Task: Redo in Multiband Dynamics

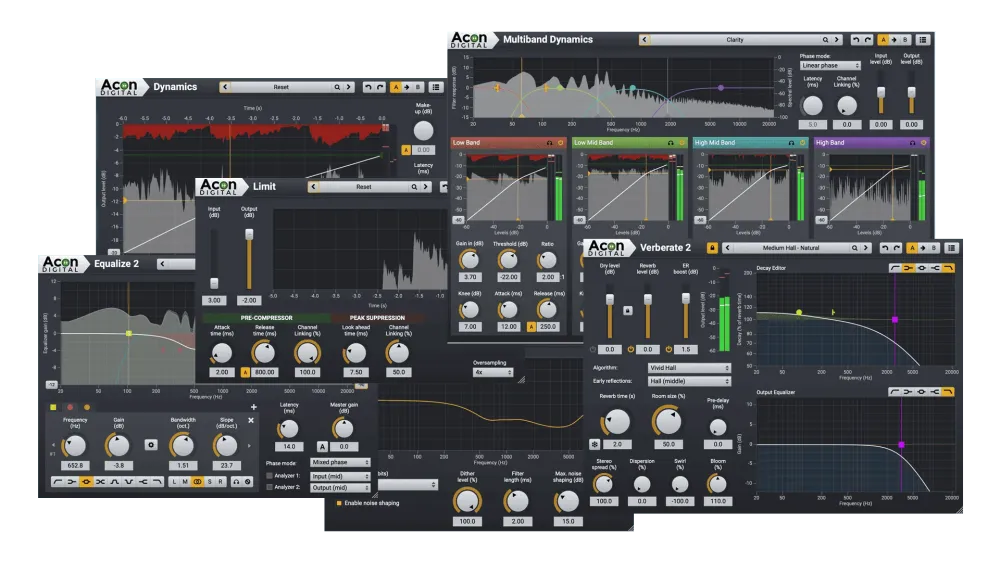Action: point(867,40)
